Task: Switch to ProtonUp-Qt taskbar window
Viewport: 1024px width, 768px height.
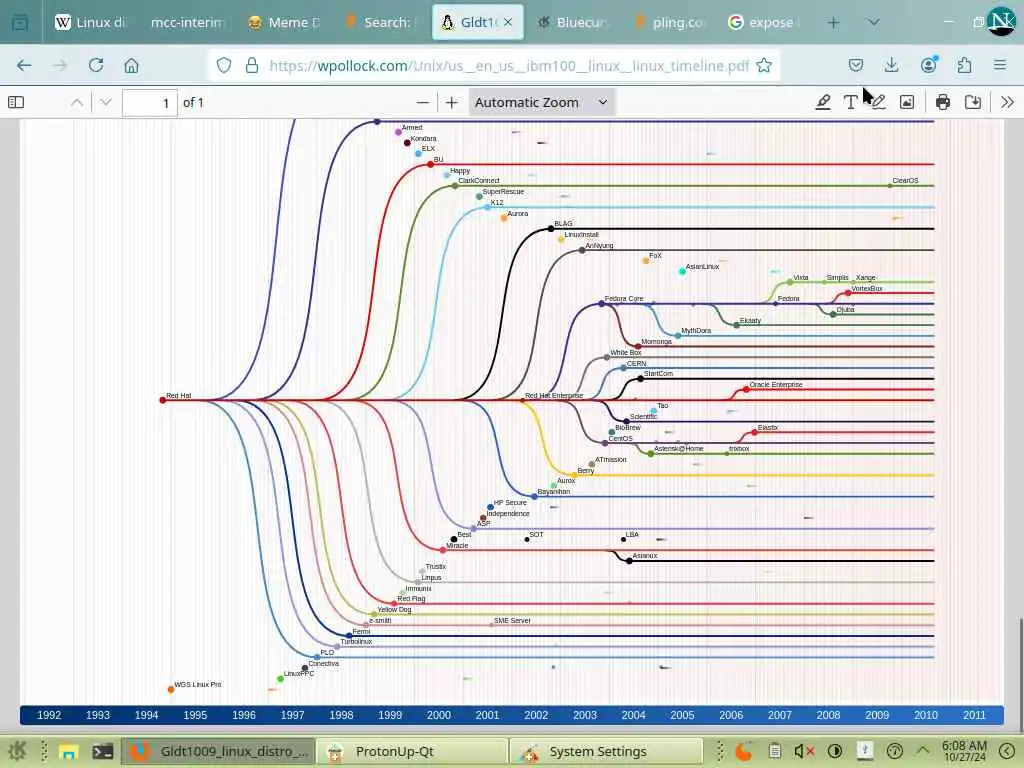Action: tap(413, 752)
